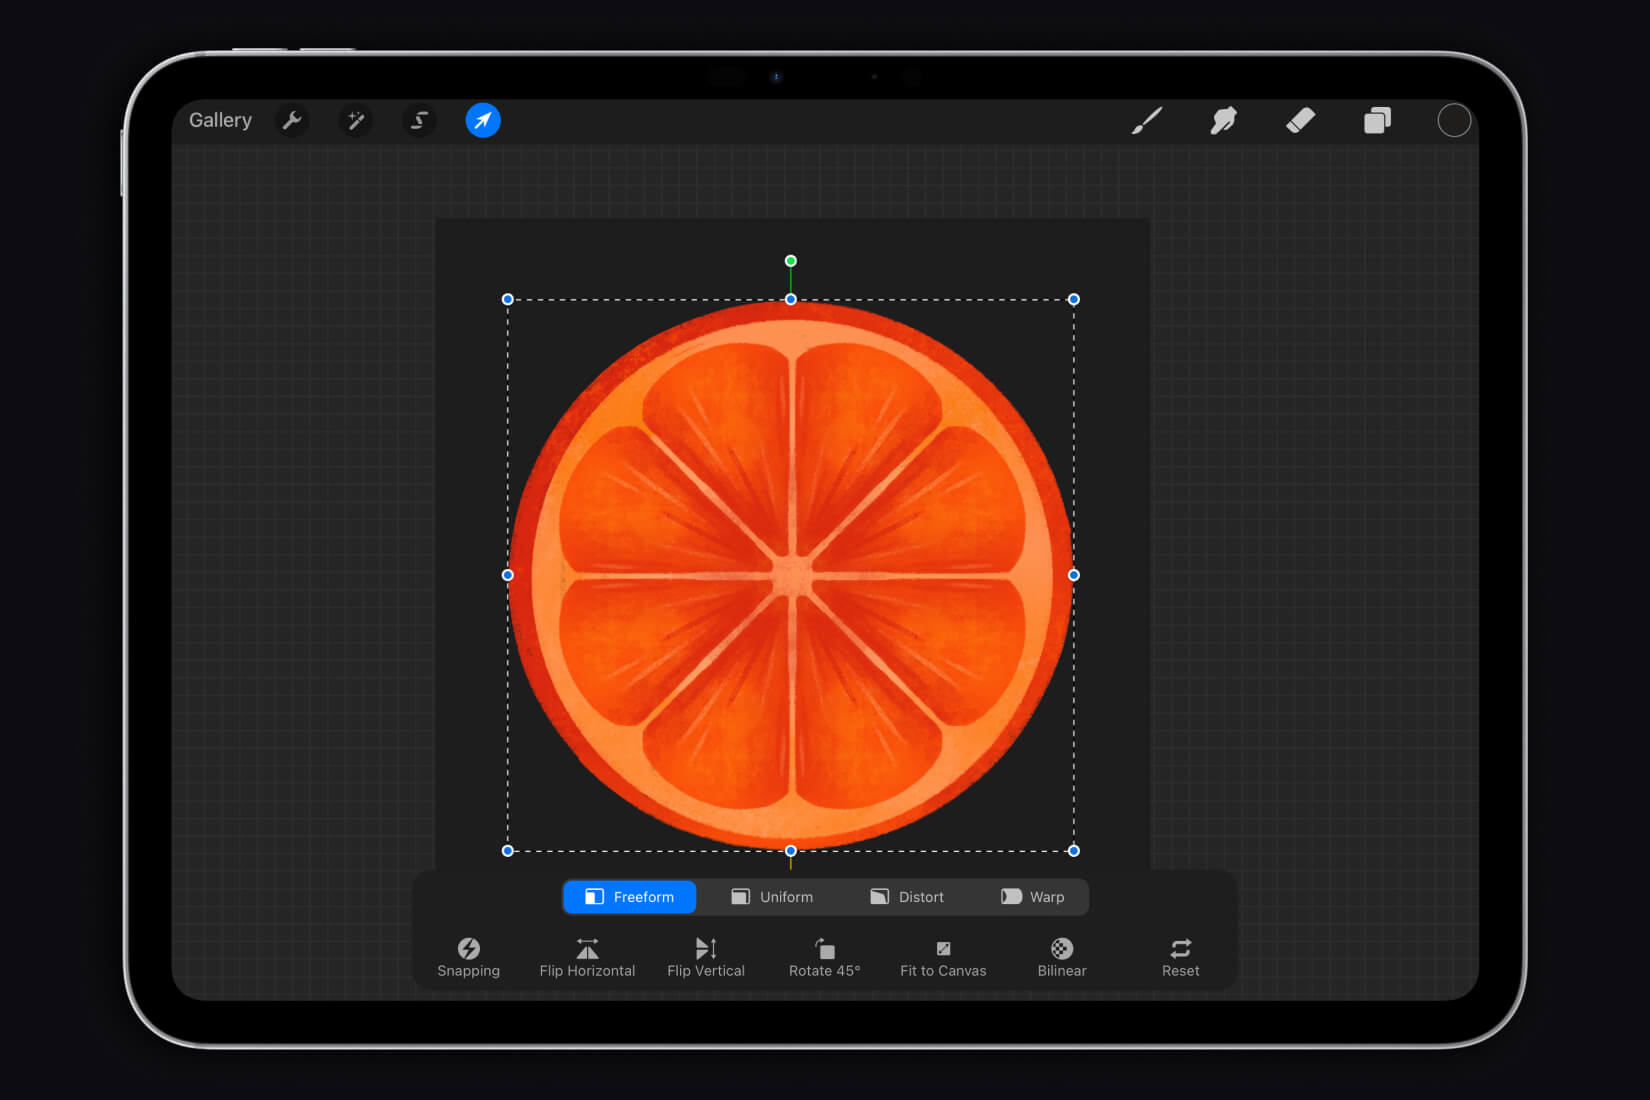
Task: Select the Brush tool
Action: [x=1147, y=121]
